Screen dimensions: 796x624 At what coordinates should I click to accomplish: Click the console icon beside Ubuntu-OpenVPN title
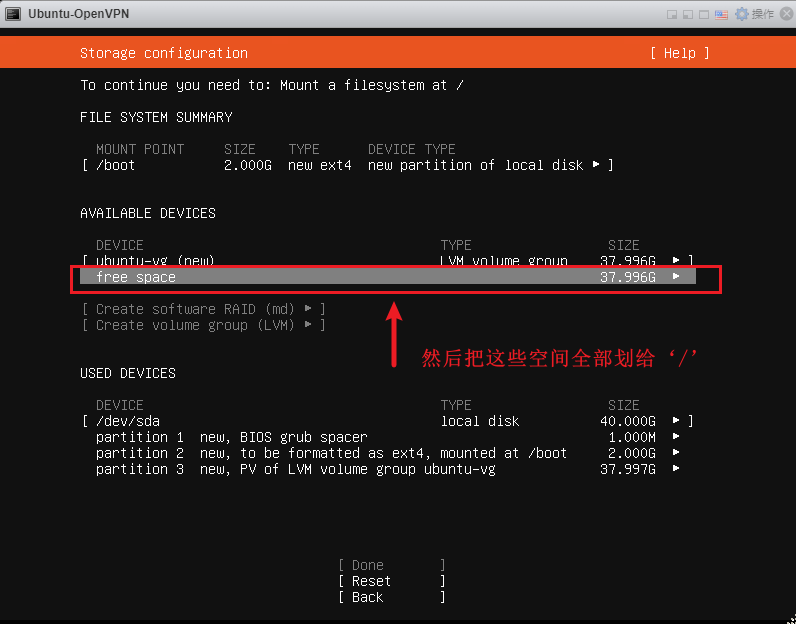pos(13,14)
